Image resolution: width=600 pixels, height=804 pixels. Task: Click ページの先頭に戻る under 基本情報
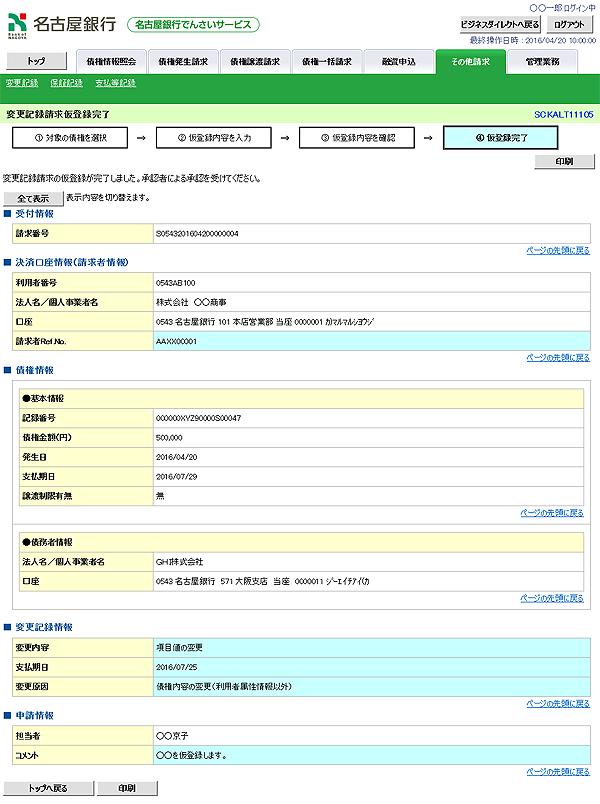pyautogui.click(x=552, y=513)
